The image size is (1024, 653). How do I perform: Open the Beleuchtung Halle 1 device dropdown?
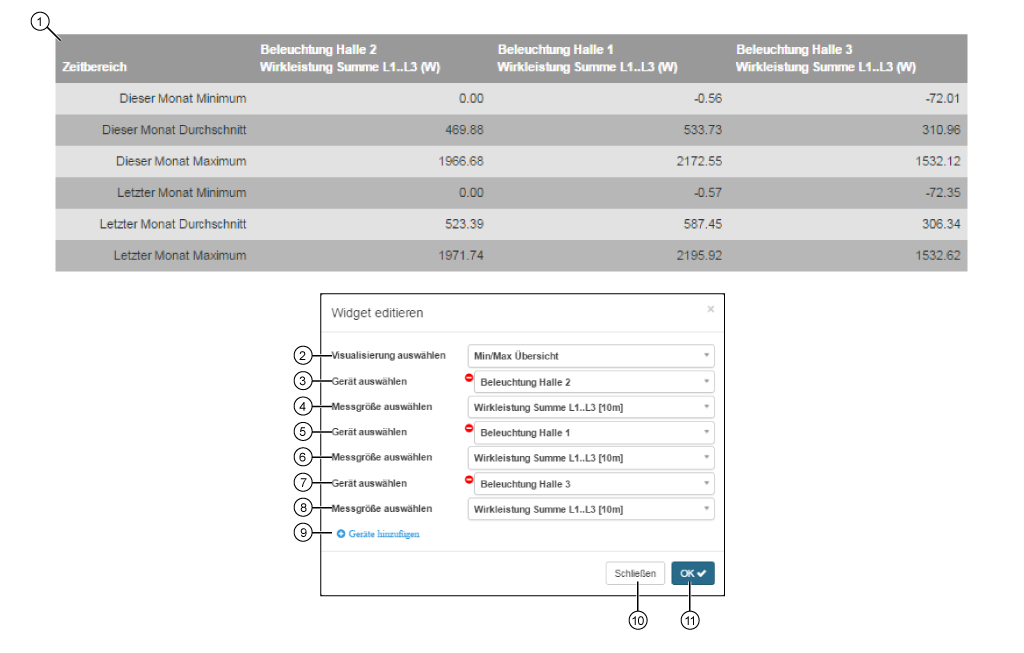(594, 433)
